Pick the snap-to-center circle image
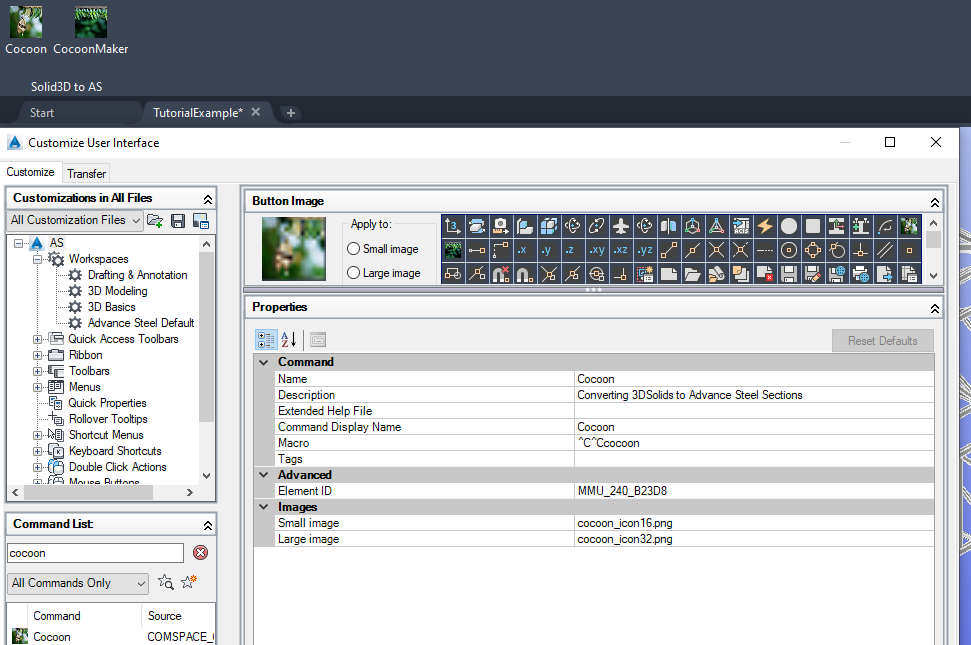 pos(789,250)
